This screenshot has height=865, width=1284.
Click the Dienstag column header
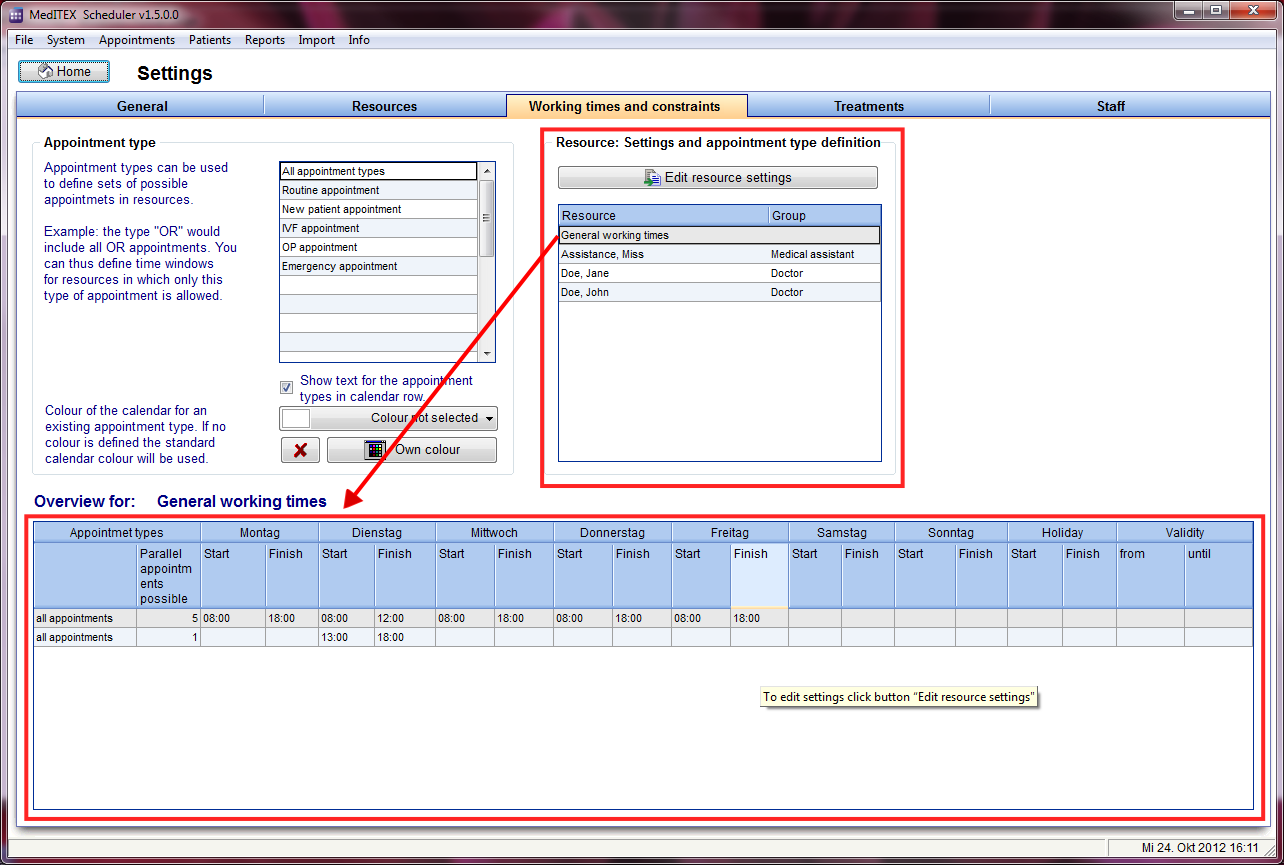[377, 533]
